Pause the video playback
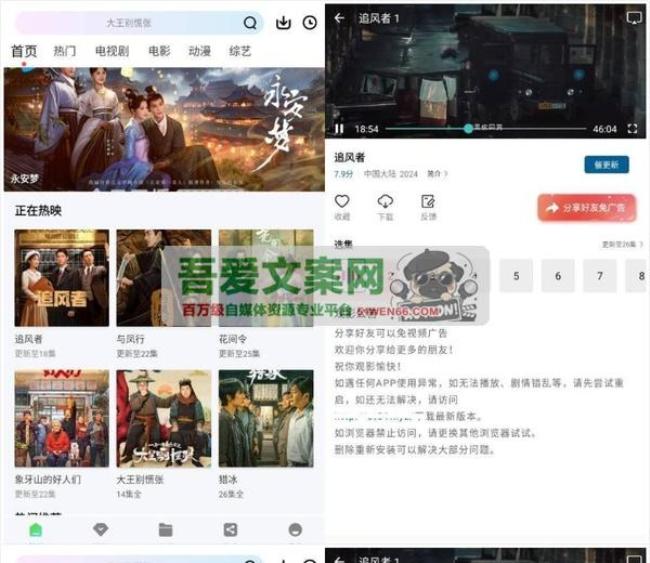 pos(339,129)
